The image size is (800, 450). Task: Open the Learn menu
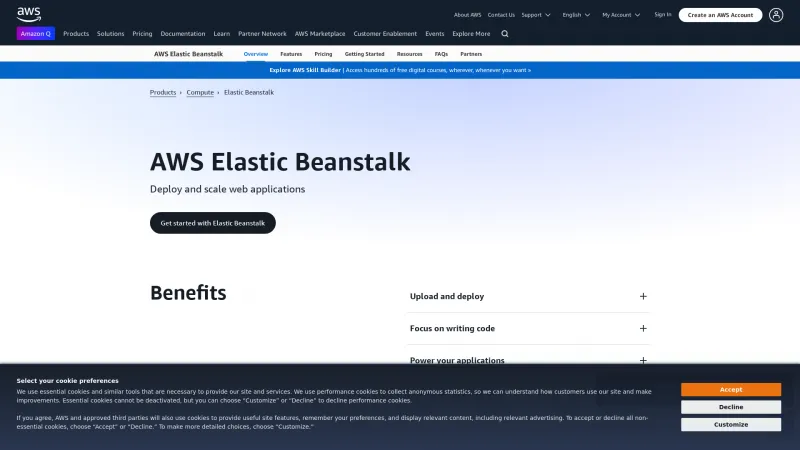tap(221, 34)
